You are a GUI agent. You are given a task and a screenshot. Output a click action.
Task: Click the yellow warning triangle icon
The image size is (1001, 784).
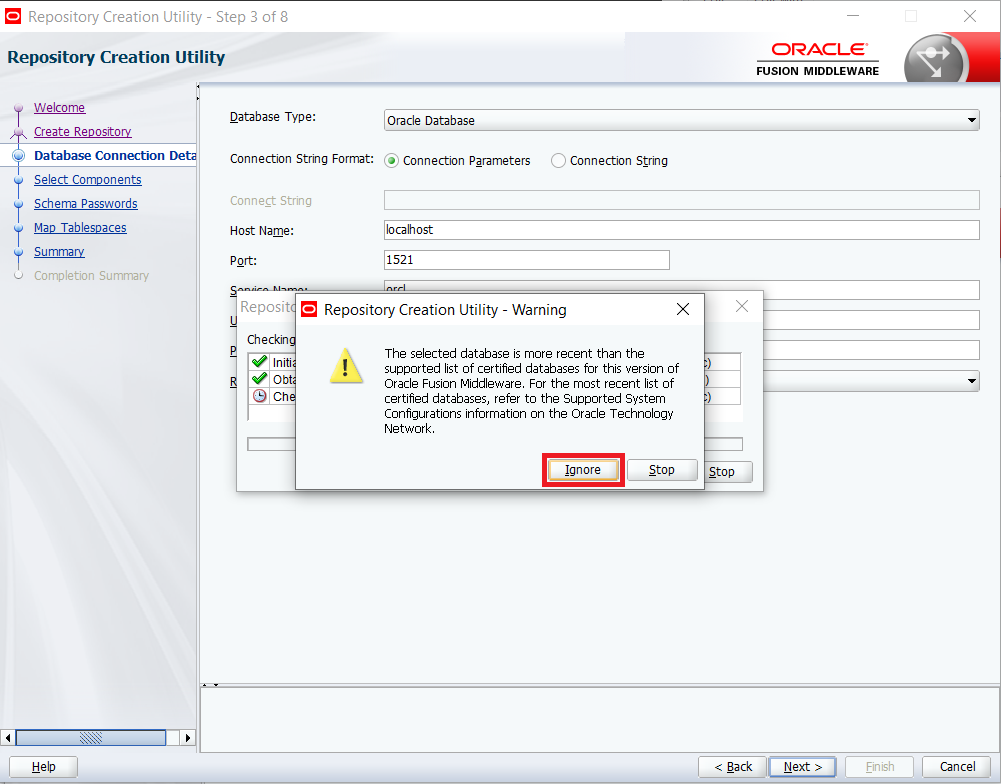346,366
